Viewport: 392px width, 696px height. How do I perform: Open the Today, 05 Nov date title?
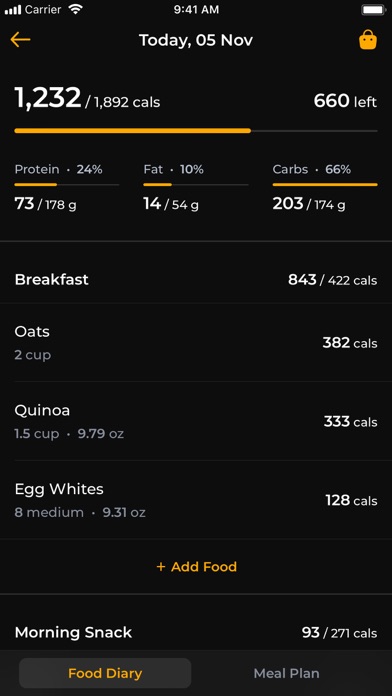click(196, 40)
